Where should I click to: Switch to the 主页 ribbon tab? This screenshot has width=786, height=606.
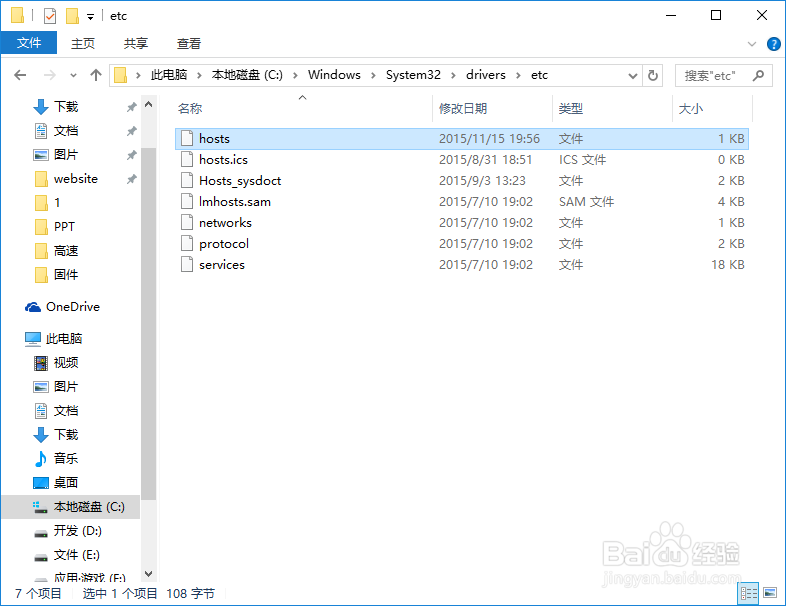83,44
